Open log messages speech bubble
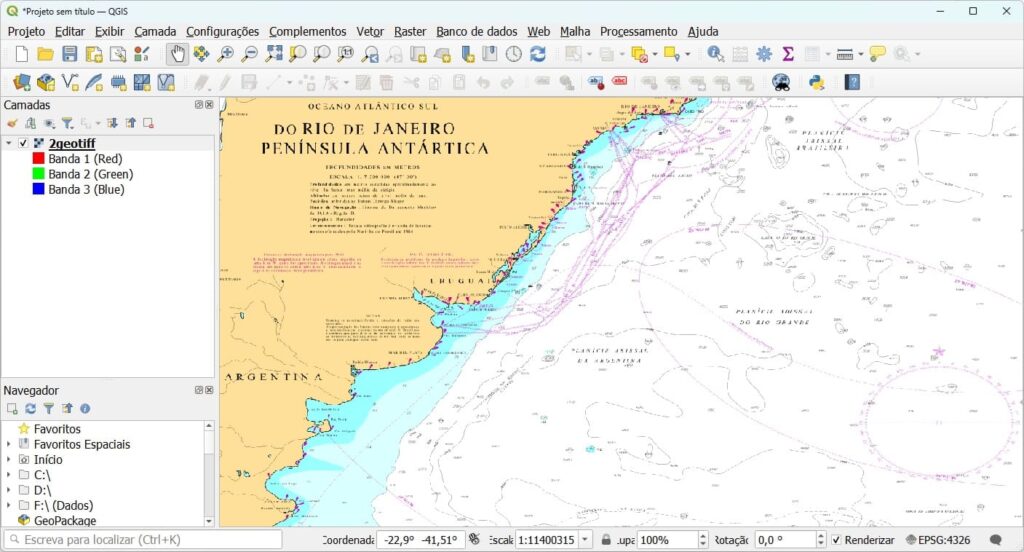The width and height of the screenshot is (1024, 552). click(996, 540)
